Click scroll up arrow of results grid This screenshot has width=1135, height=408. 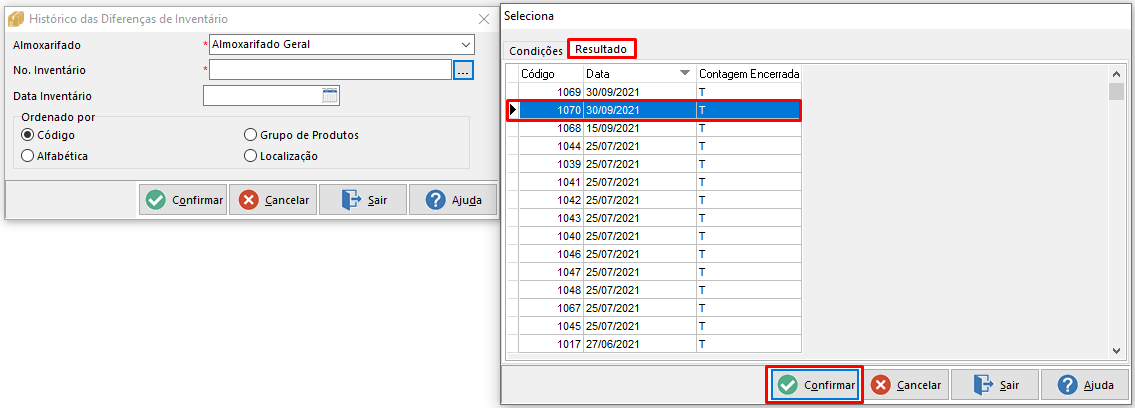coord(1117,74)
